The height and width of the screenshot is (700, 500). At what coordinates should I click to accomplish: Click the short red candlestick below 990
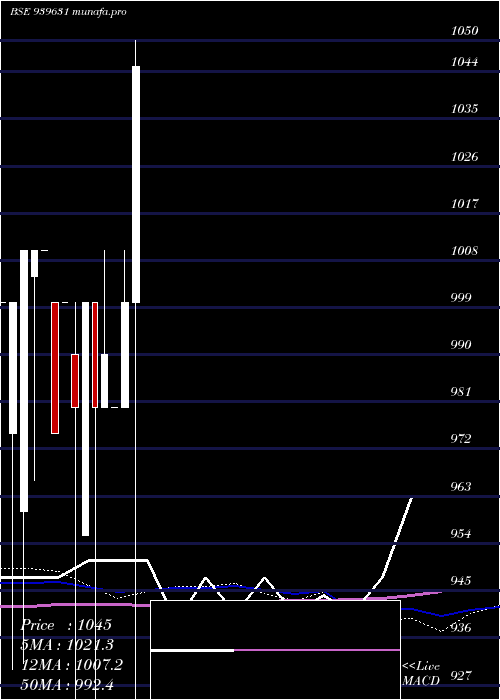(75, 381)
